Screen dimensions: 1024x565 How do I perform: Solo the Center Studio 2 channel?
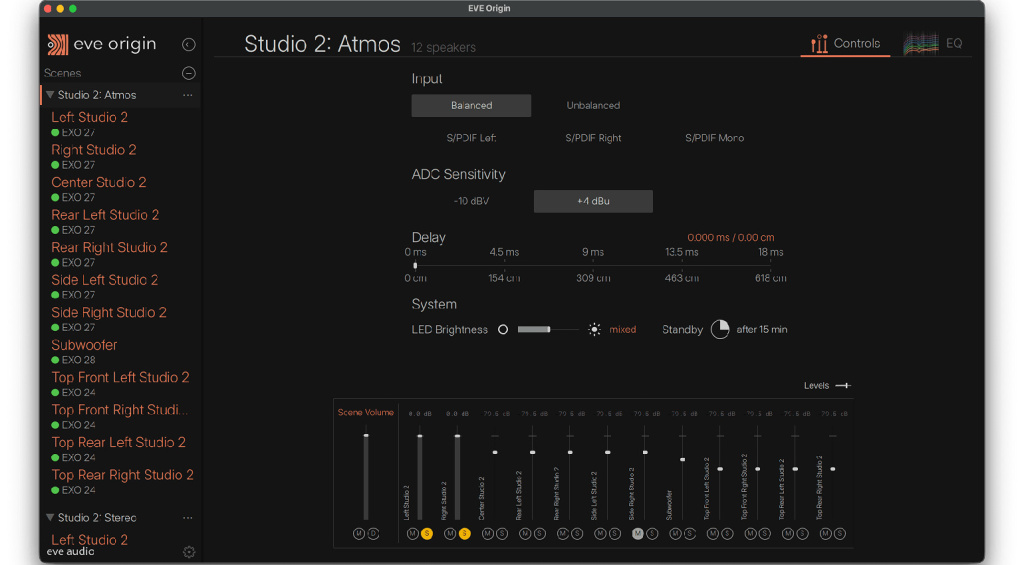502,534
